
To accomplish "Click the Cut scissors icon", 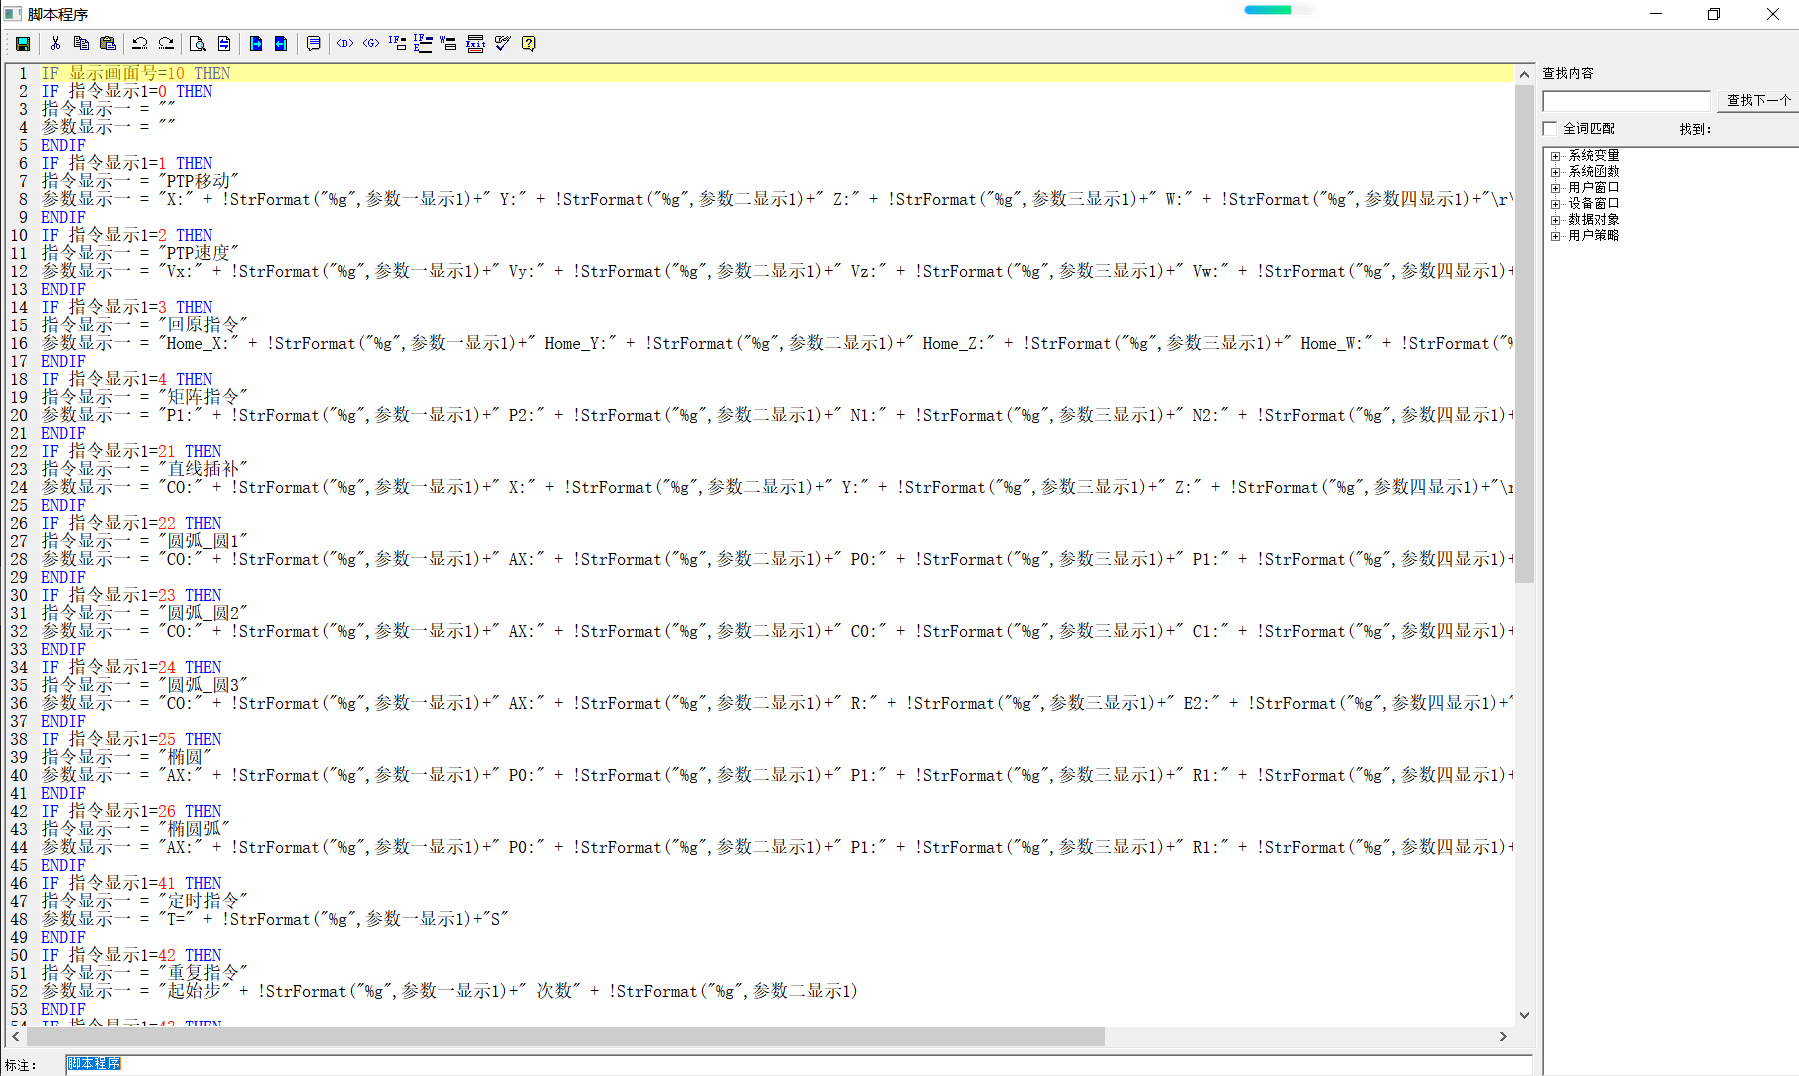I will tap(55, 43).
